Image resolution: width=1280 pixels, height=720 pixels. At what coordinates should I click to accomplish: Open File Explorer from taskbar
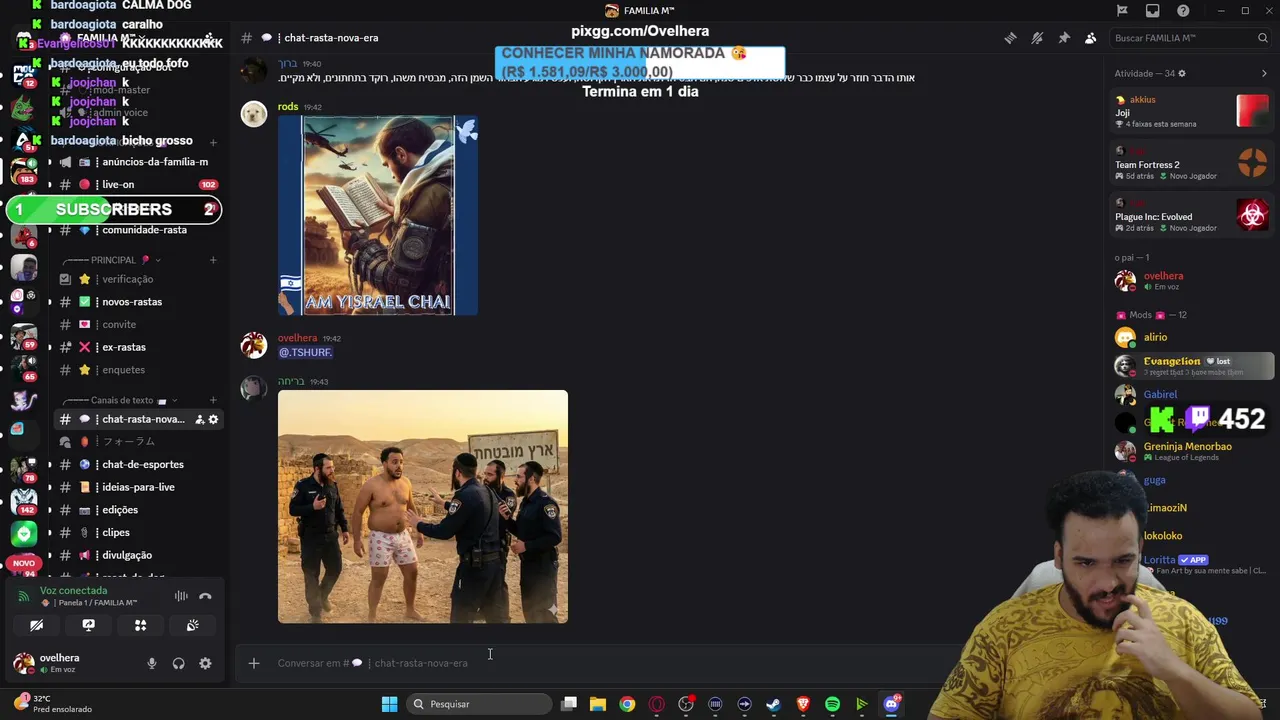point(597,704)
